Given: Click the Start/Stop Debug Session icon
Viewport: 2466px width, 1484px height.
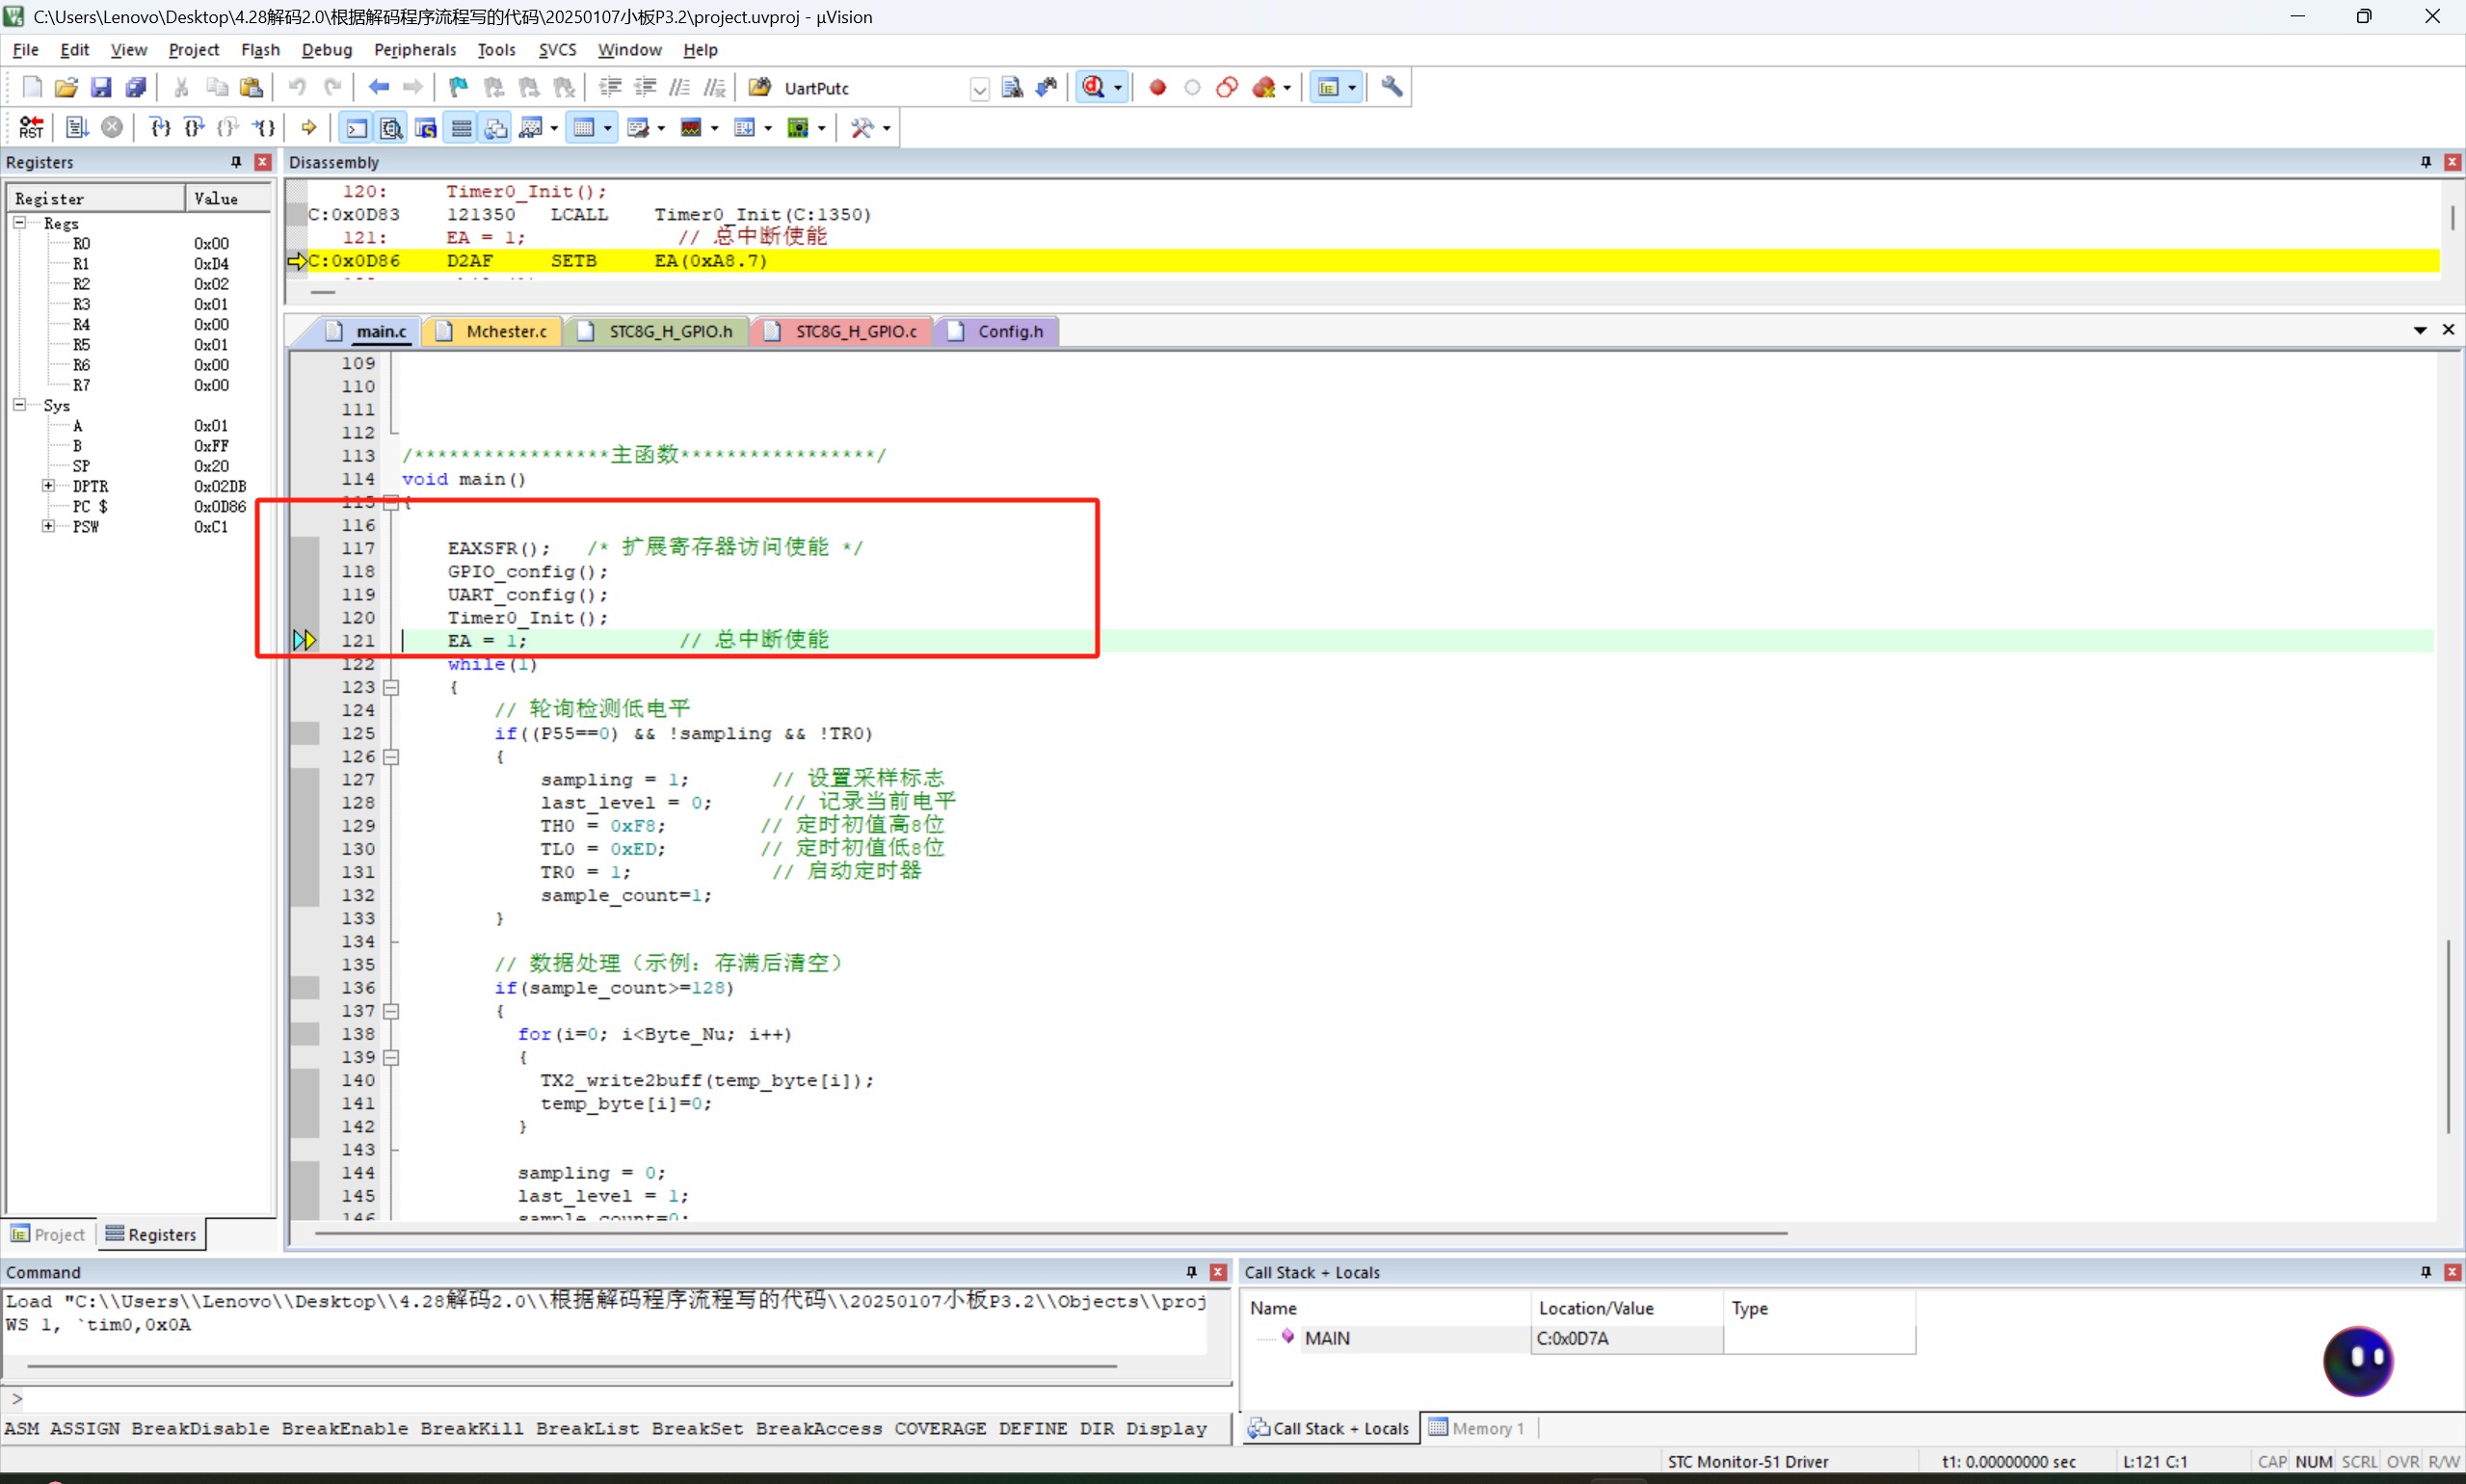Looking at the screenshot, I should [1094, 88].
